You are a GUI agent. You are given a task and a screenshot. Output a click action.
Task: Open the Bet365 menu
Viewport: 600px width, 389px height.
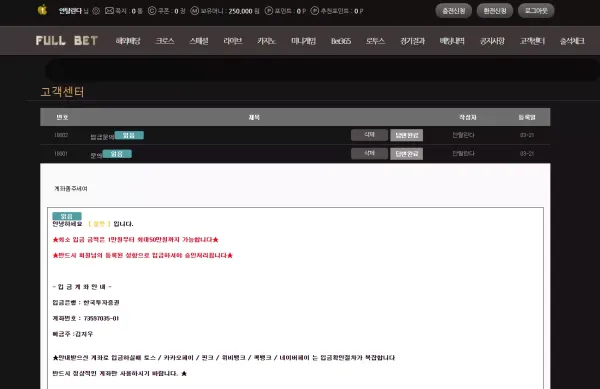(x=341, y=41)
